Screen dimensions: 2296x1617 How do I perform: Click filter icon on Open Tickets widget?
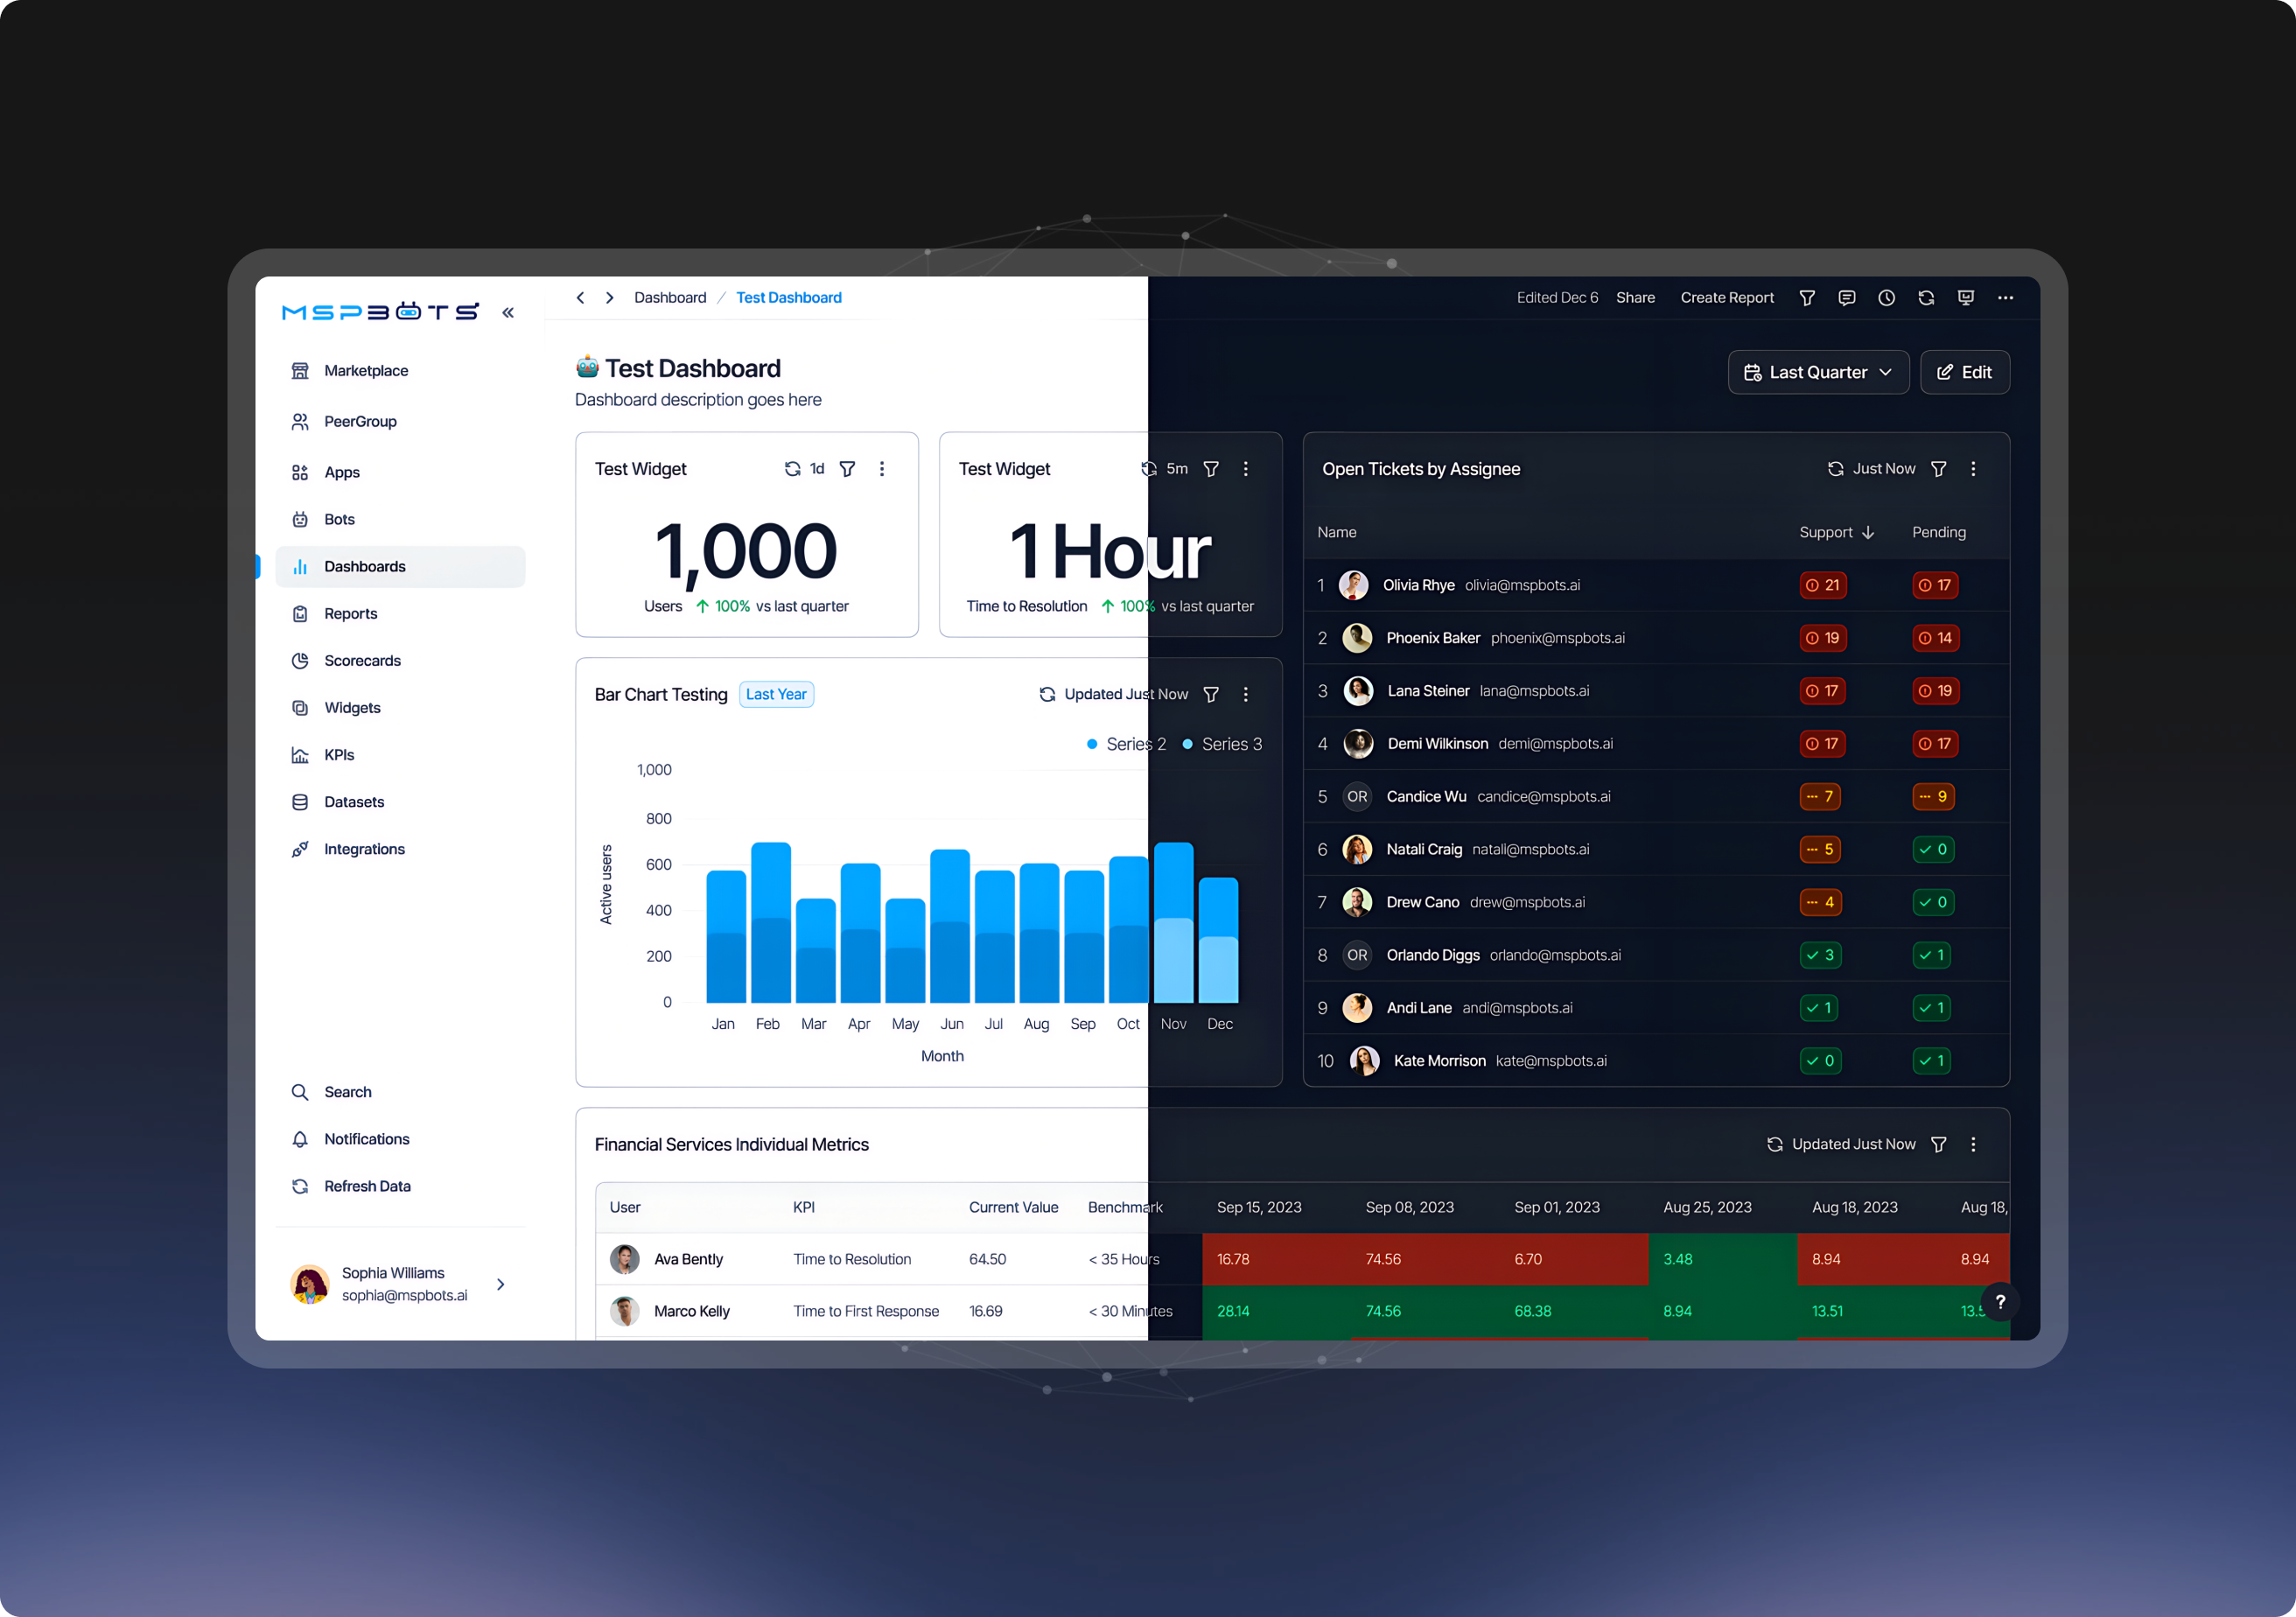pyautogui.click(x=1939, y=469)
